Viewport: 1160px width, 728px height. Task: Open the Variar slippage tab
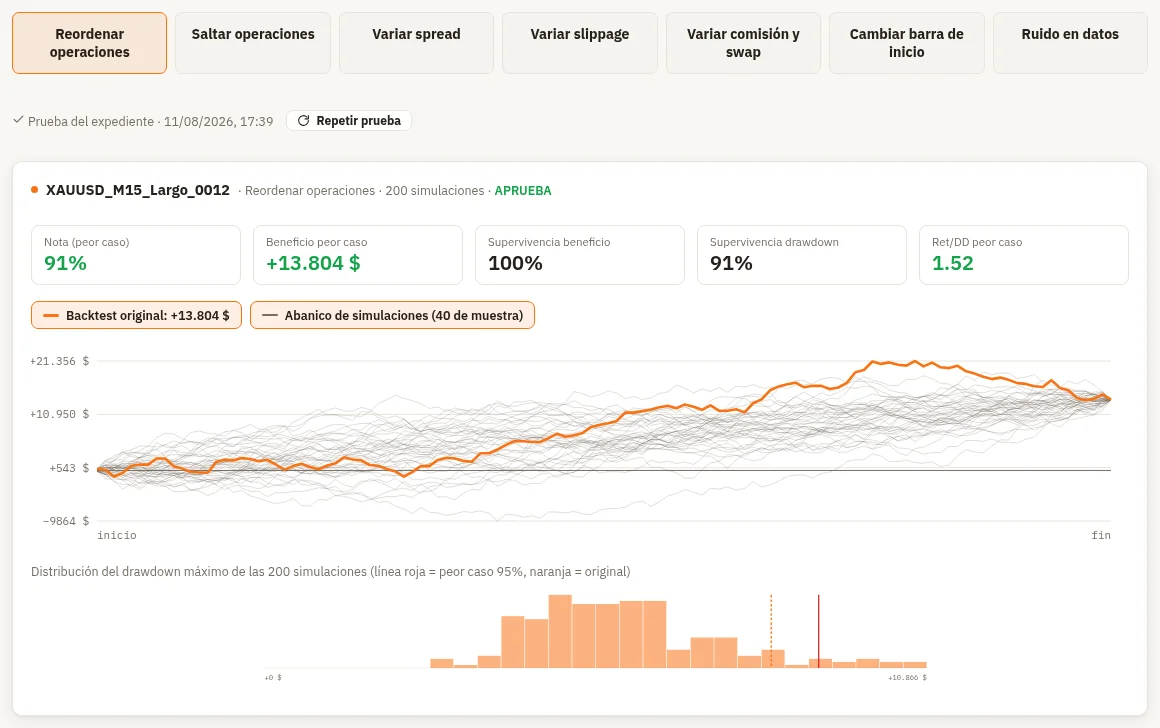pos(580,43)
